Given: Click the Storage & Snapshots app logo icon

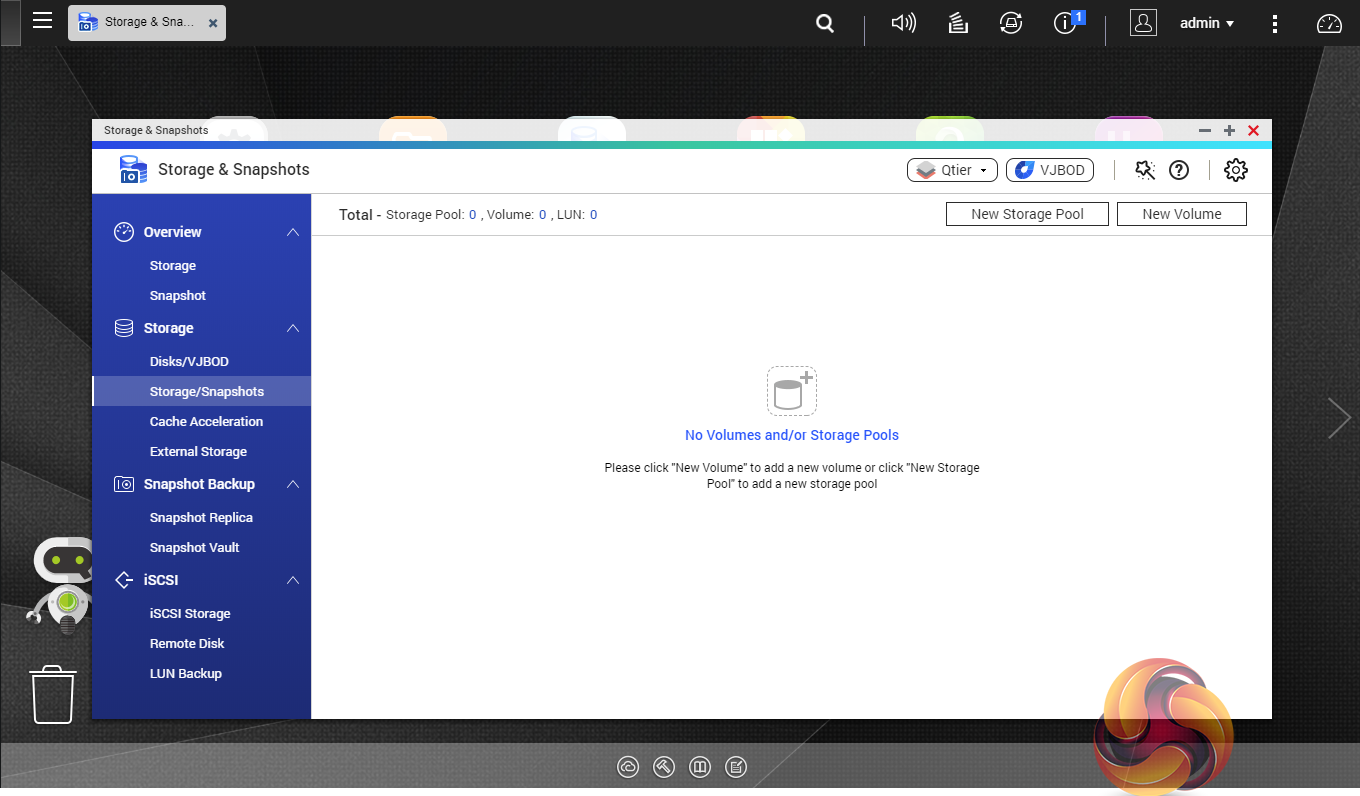Looking at the screenshot, I should [x=133, y=170].
